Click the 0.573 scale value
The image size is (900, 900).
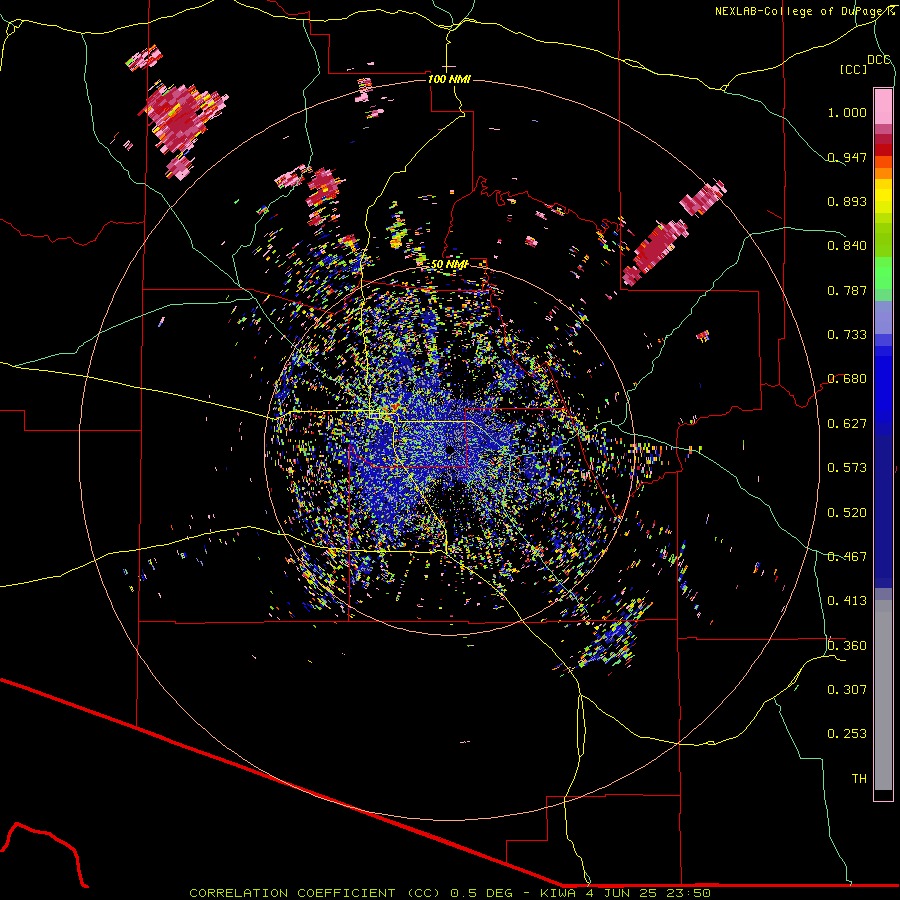[847, 468]
